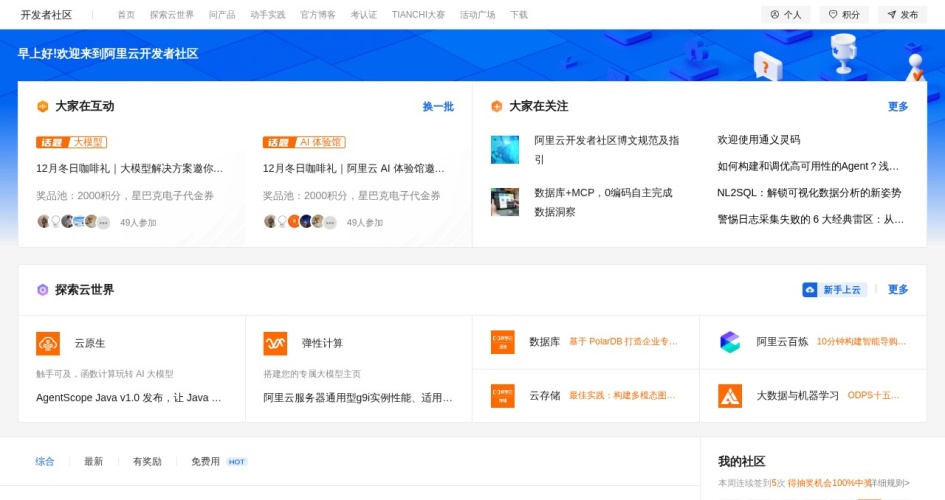Open TIANCHI大赛 in top navigation
Viewport: 945px width, 500px height.
click(x=418, y=15)
